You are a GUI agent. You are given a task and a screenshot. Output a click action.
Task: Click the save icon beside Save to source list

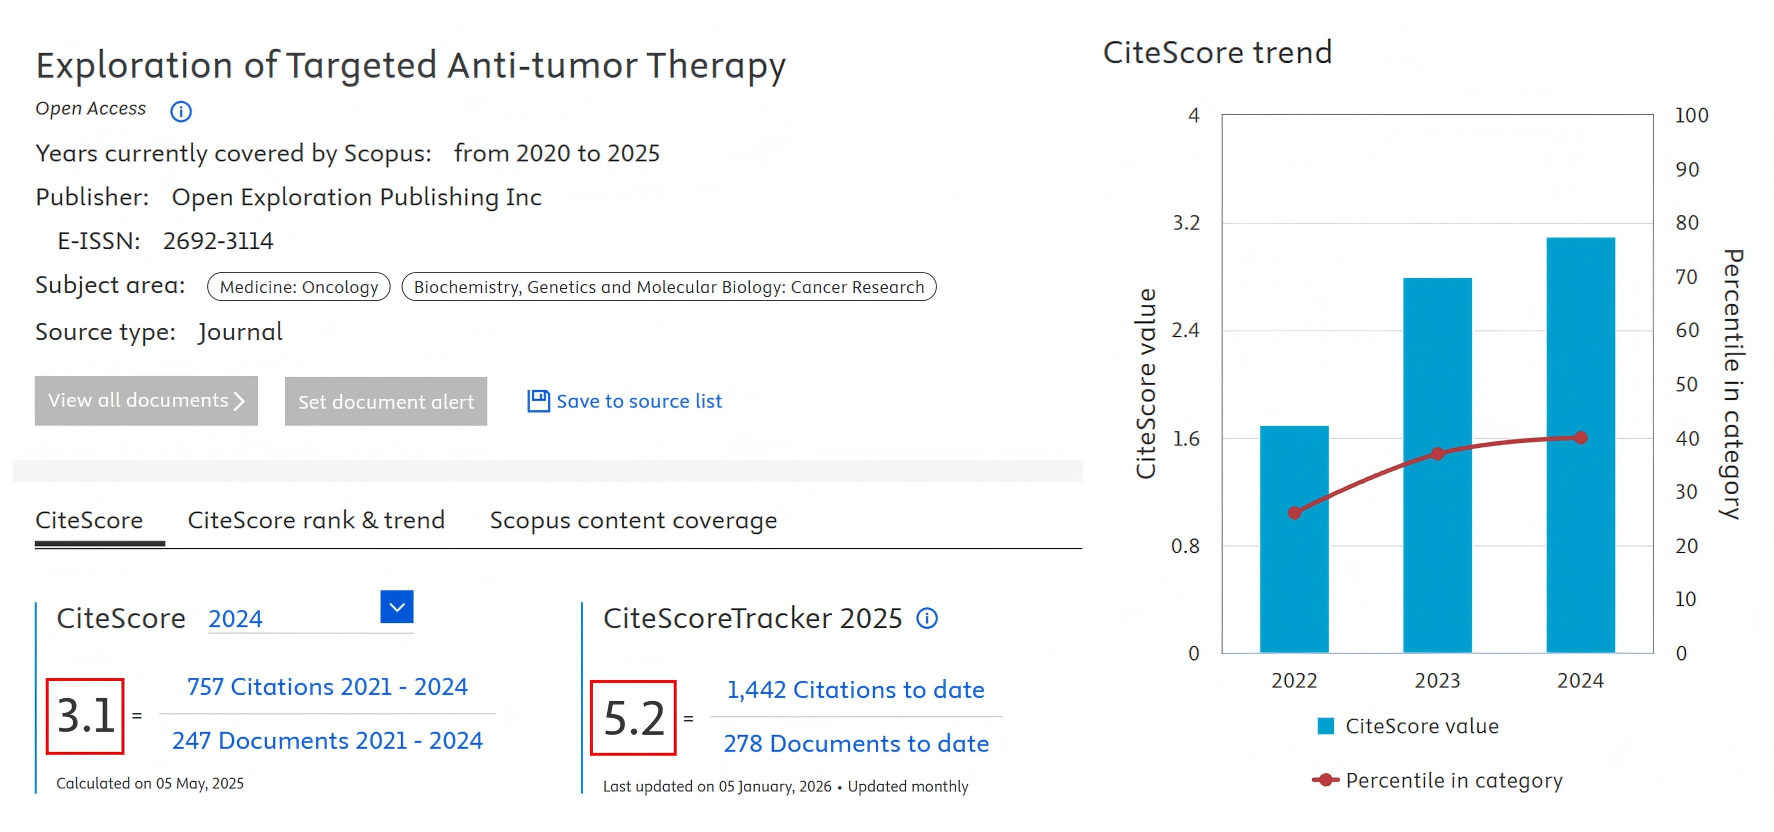pyautogui.click(x=538, y=401)
